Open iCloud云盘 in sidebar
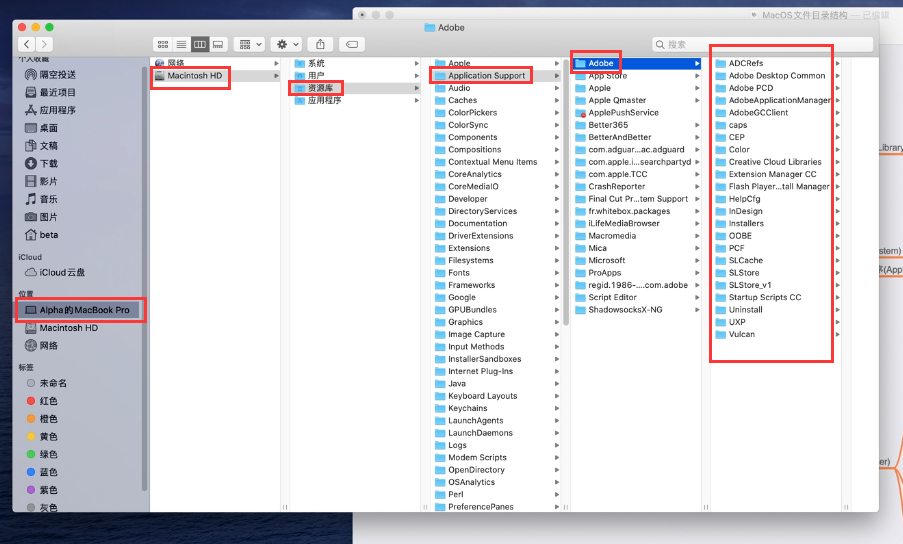Screen dimensions: 903x544 pos(55,272)
